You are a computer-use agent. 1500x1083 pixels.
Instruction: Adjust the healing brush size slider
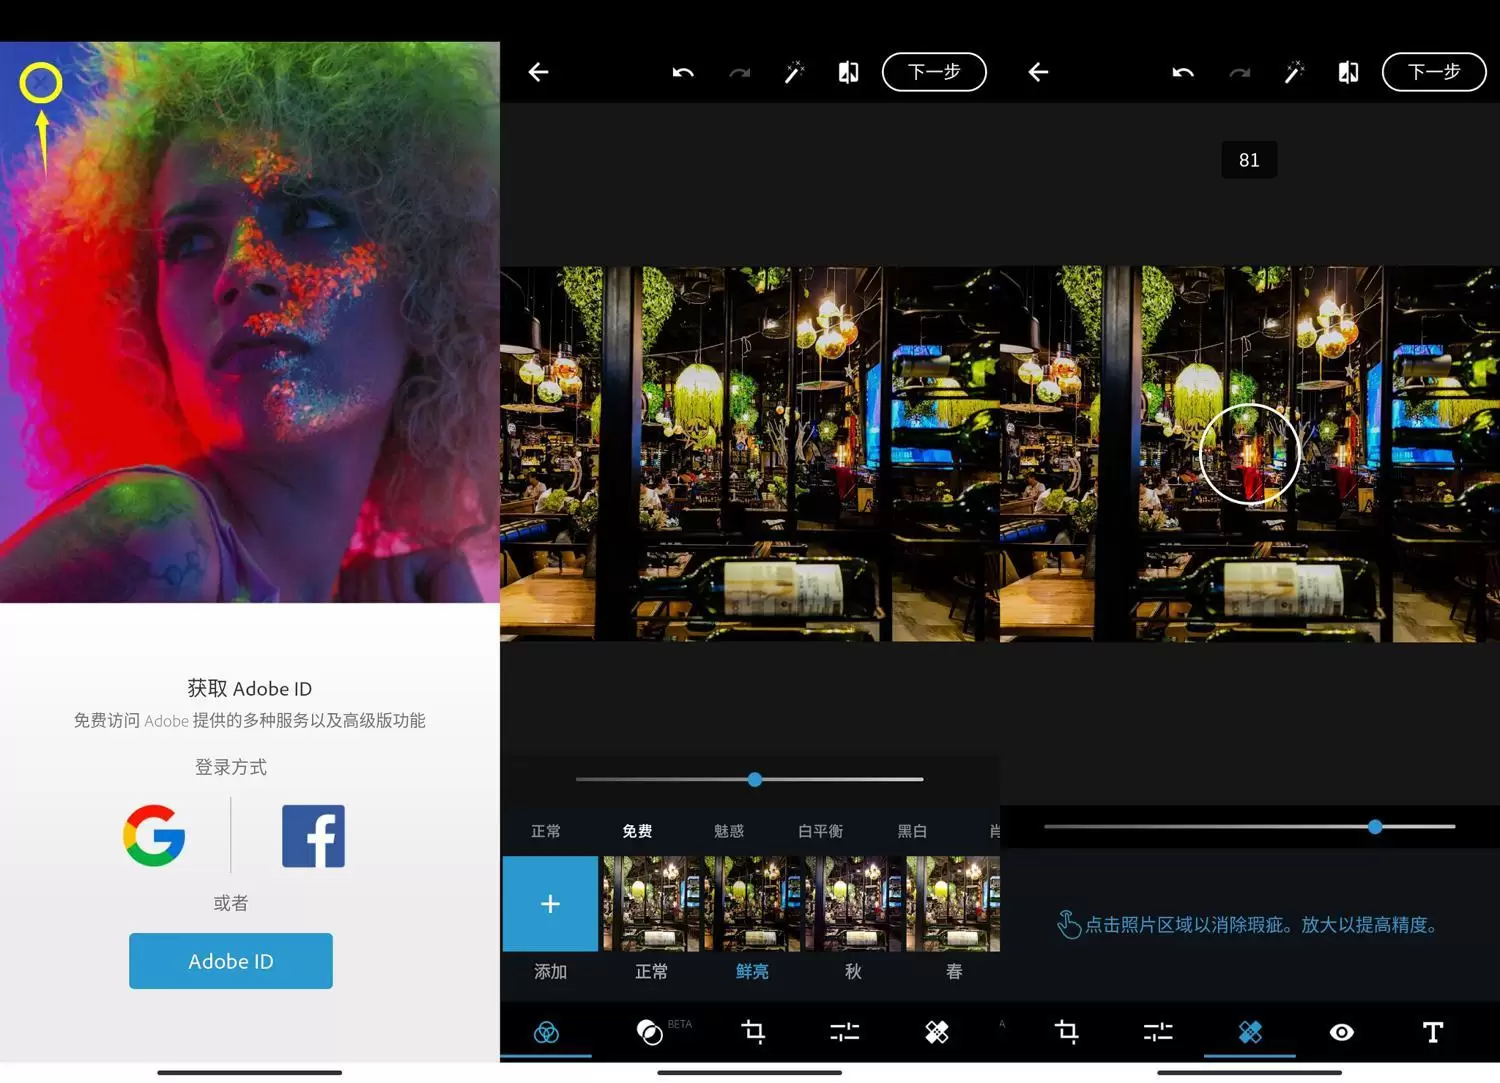click(1250, 827)
